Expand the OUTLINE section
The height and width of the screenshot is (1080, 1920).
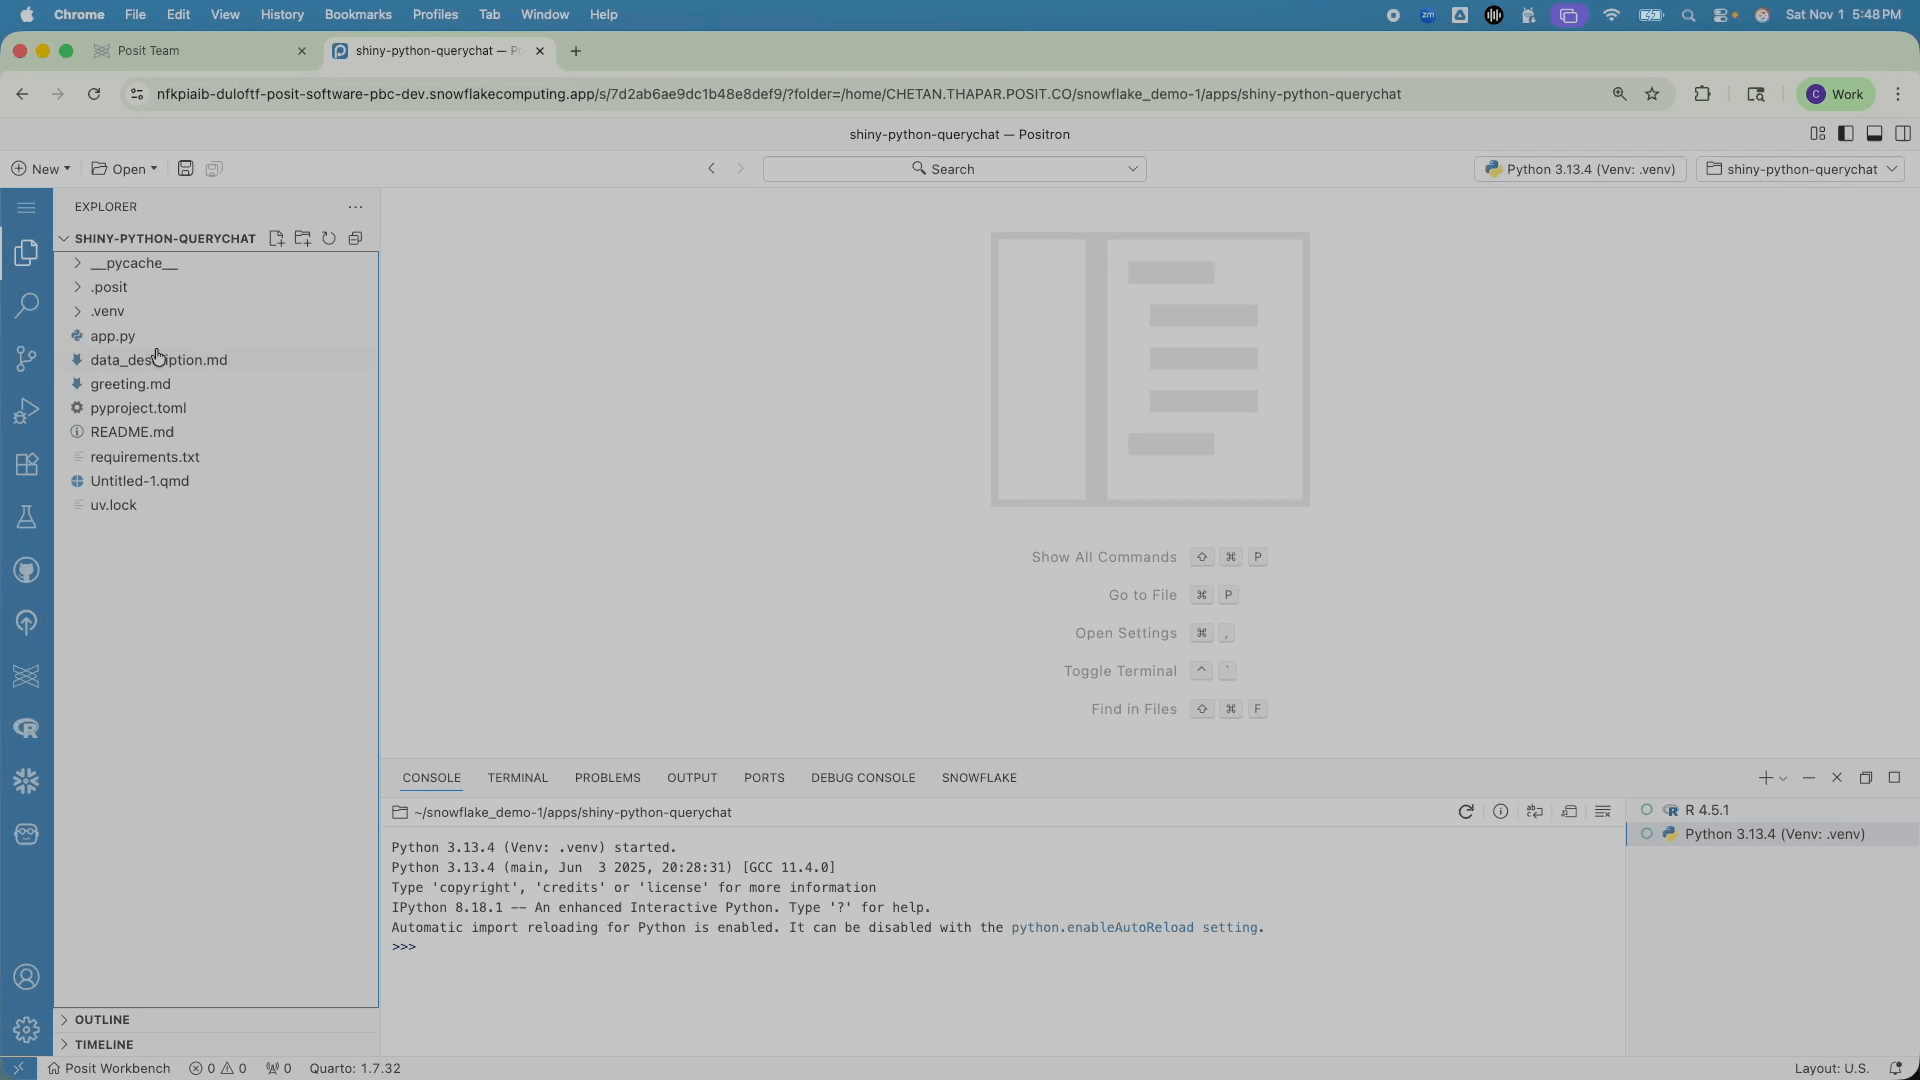[x=102, y=1020]
